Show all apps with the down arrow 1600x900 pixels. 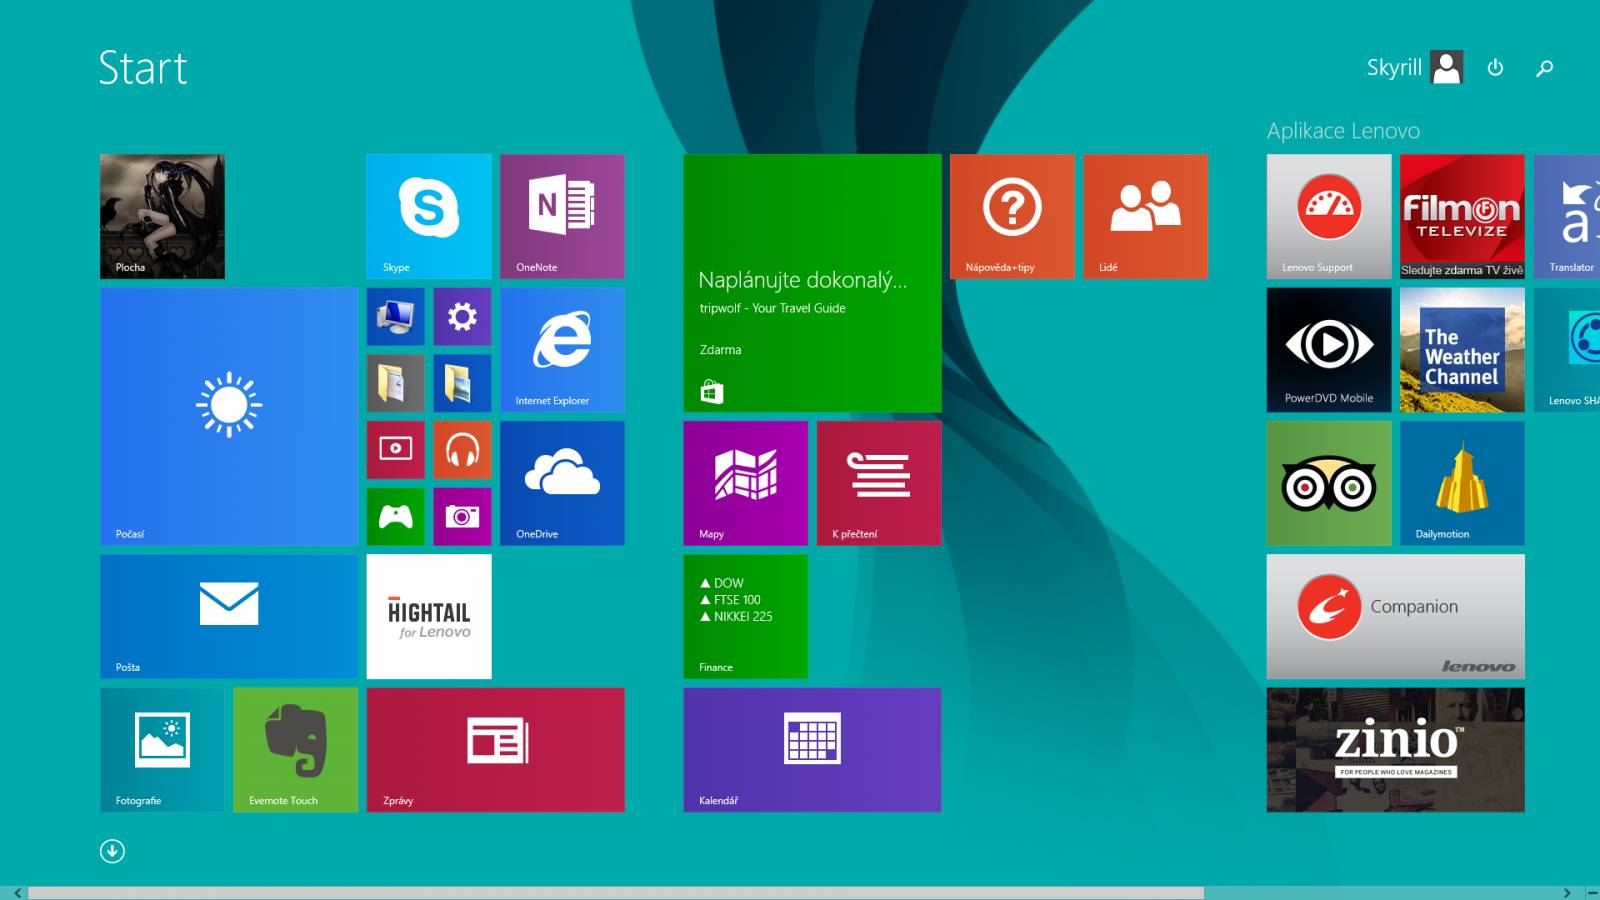(x=112, y=851)
